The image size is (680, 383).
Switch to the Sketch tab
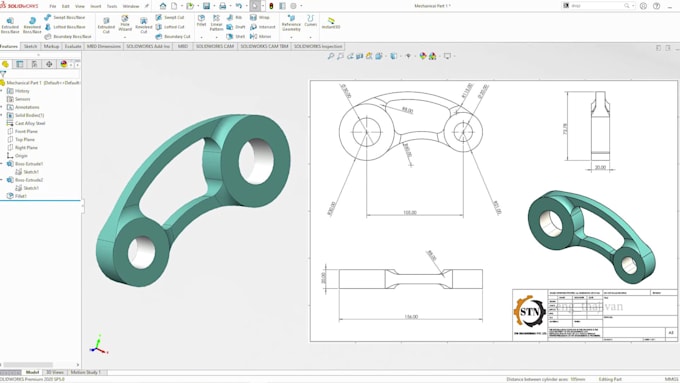(30, 46)
